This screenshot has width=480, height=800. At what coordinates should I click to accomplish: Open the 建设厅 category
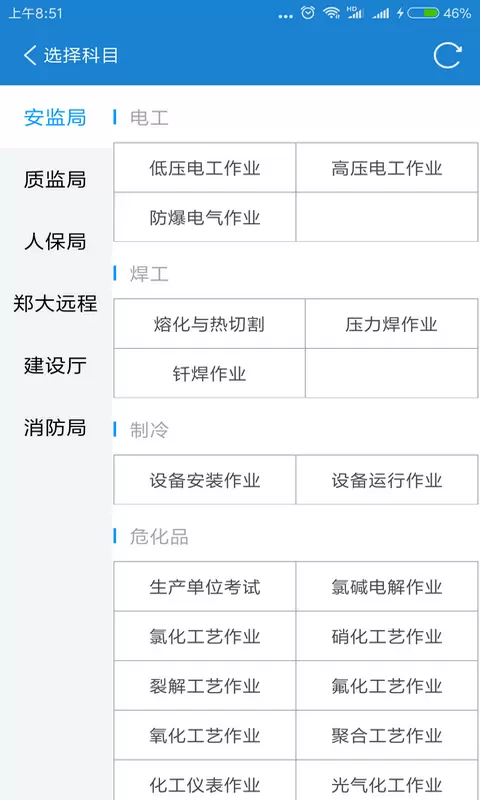point(55,366)
